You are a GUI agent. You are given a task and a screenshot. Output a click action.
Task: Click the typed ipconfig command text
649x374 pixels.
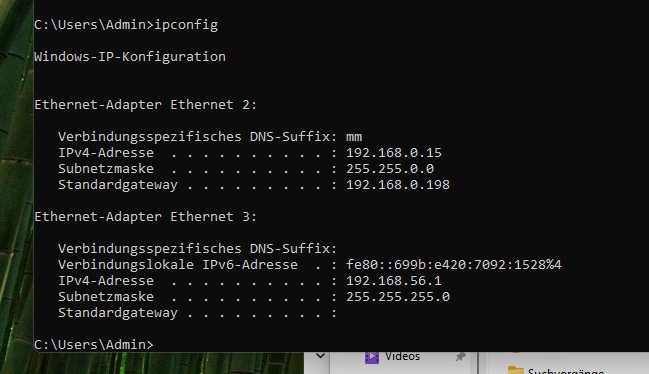[186, 25]
